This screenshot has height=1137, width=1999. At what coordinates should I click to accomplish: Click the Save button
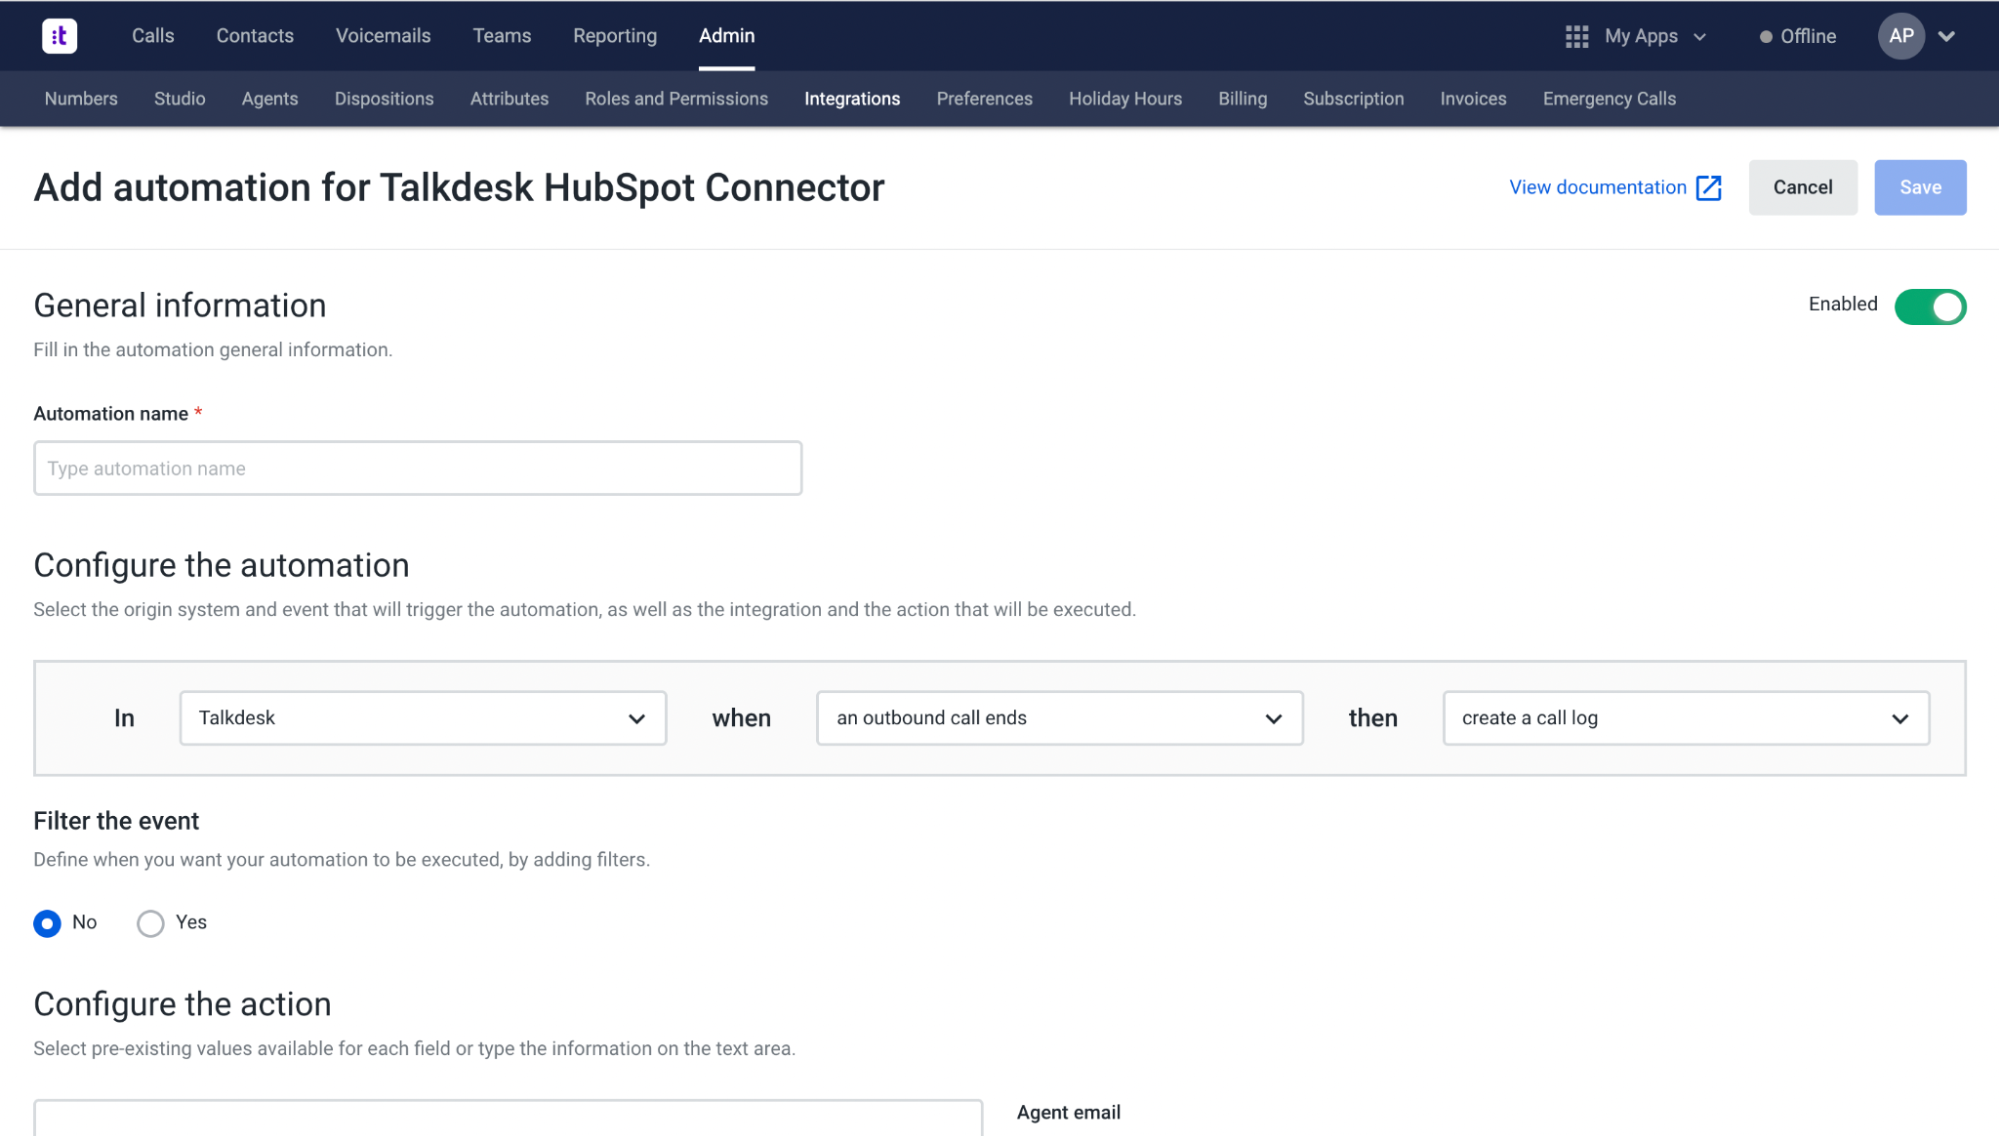1919,188
